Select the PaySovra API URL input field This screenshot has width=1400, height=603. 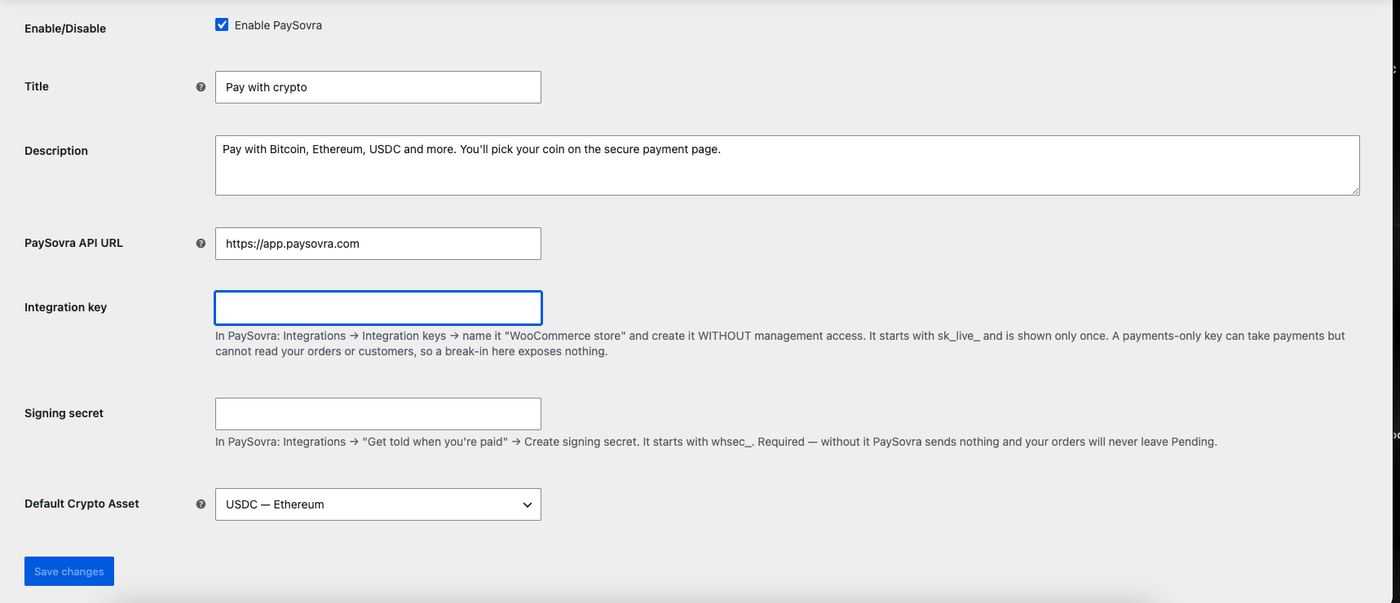[378, 243]
